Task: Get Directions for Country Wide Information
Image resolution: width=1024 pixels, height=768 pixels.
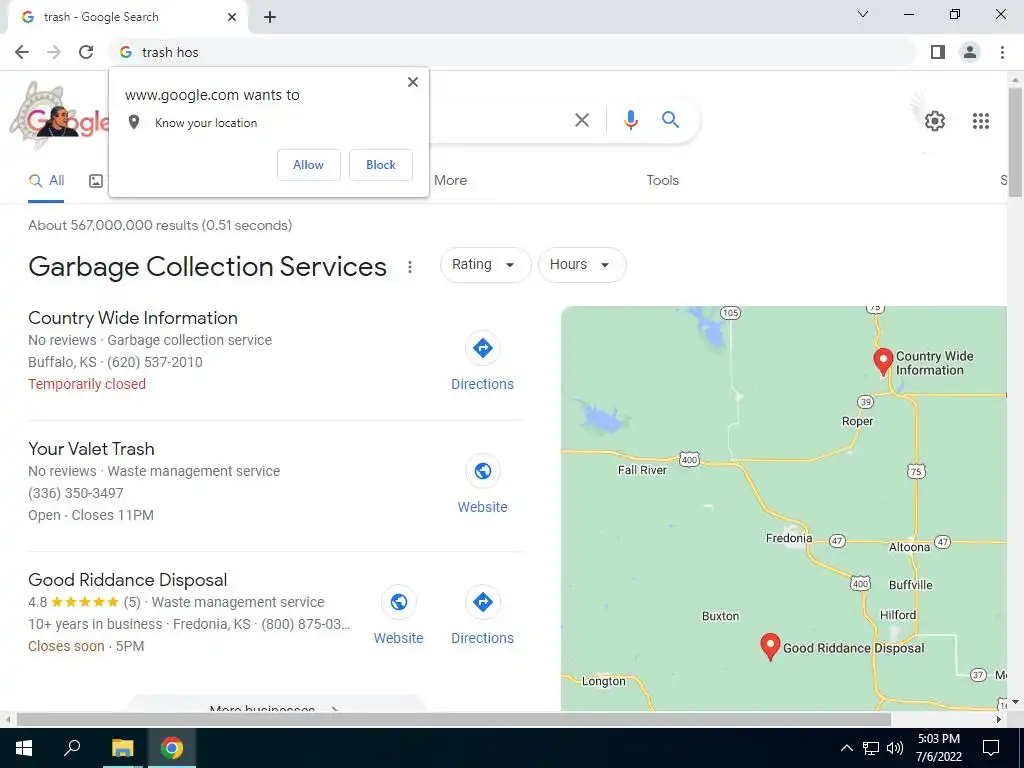Action: [x=483, y=360]
